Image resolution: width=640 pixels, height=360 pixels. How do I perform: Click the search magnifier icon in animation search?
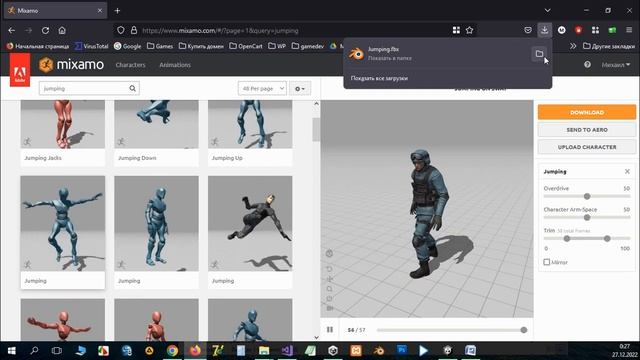(132, 88)
